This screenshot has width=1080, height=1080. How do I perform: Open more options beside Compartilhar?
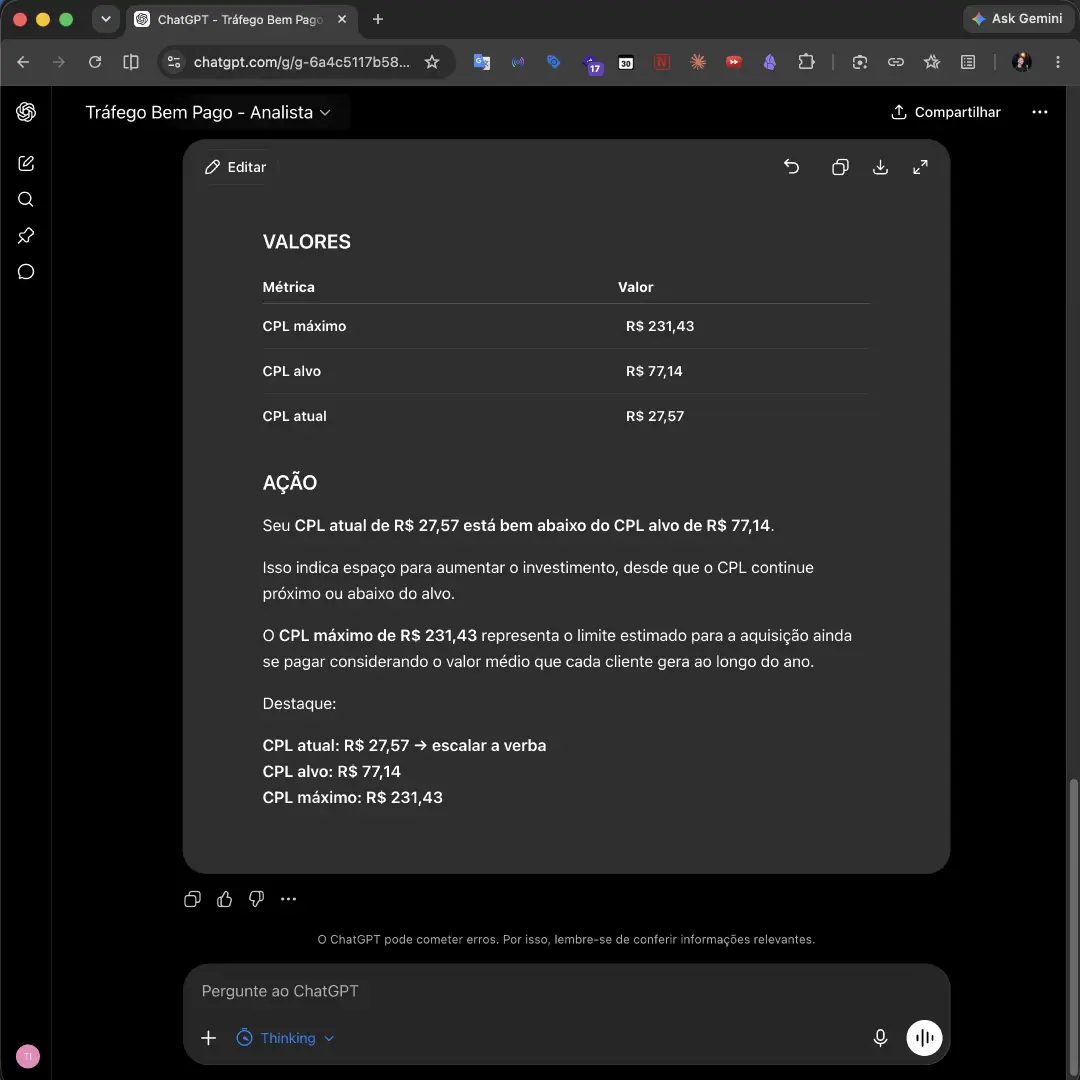(1039, 112)
